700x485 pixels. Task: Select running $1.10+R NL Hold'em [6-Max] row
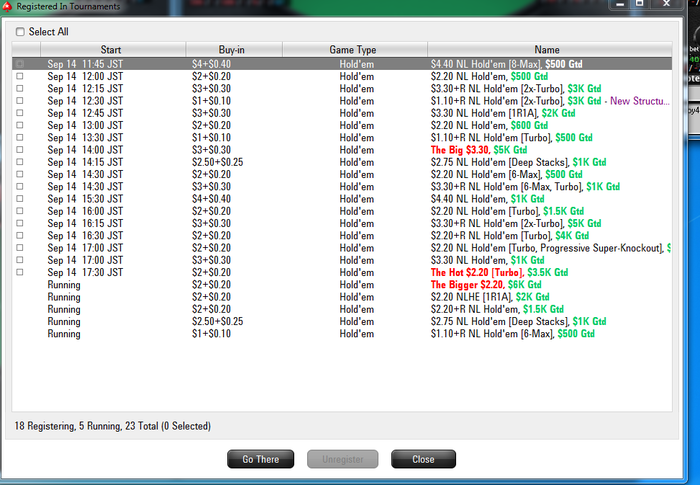342,334
